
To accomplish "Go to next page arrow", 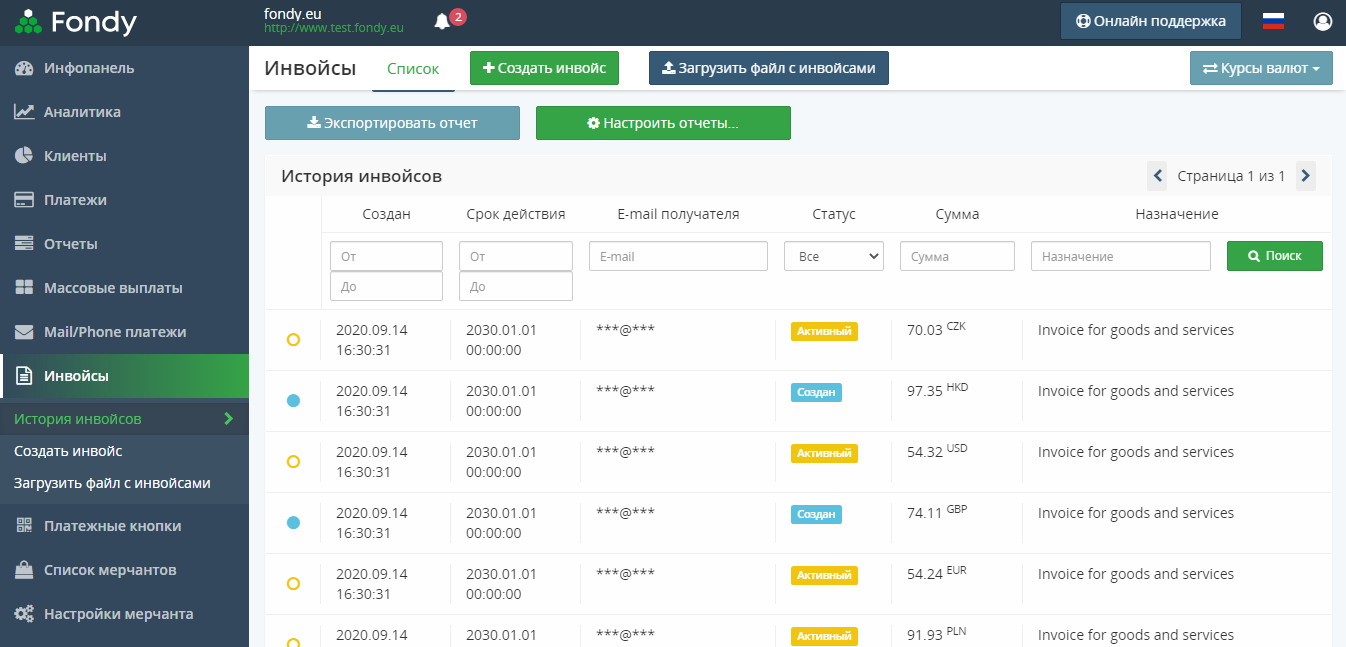I will 1305,176.
